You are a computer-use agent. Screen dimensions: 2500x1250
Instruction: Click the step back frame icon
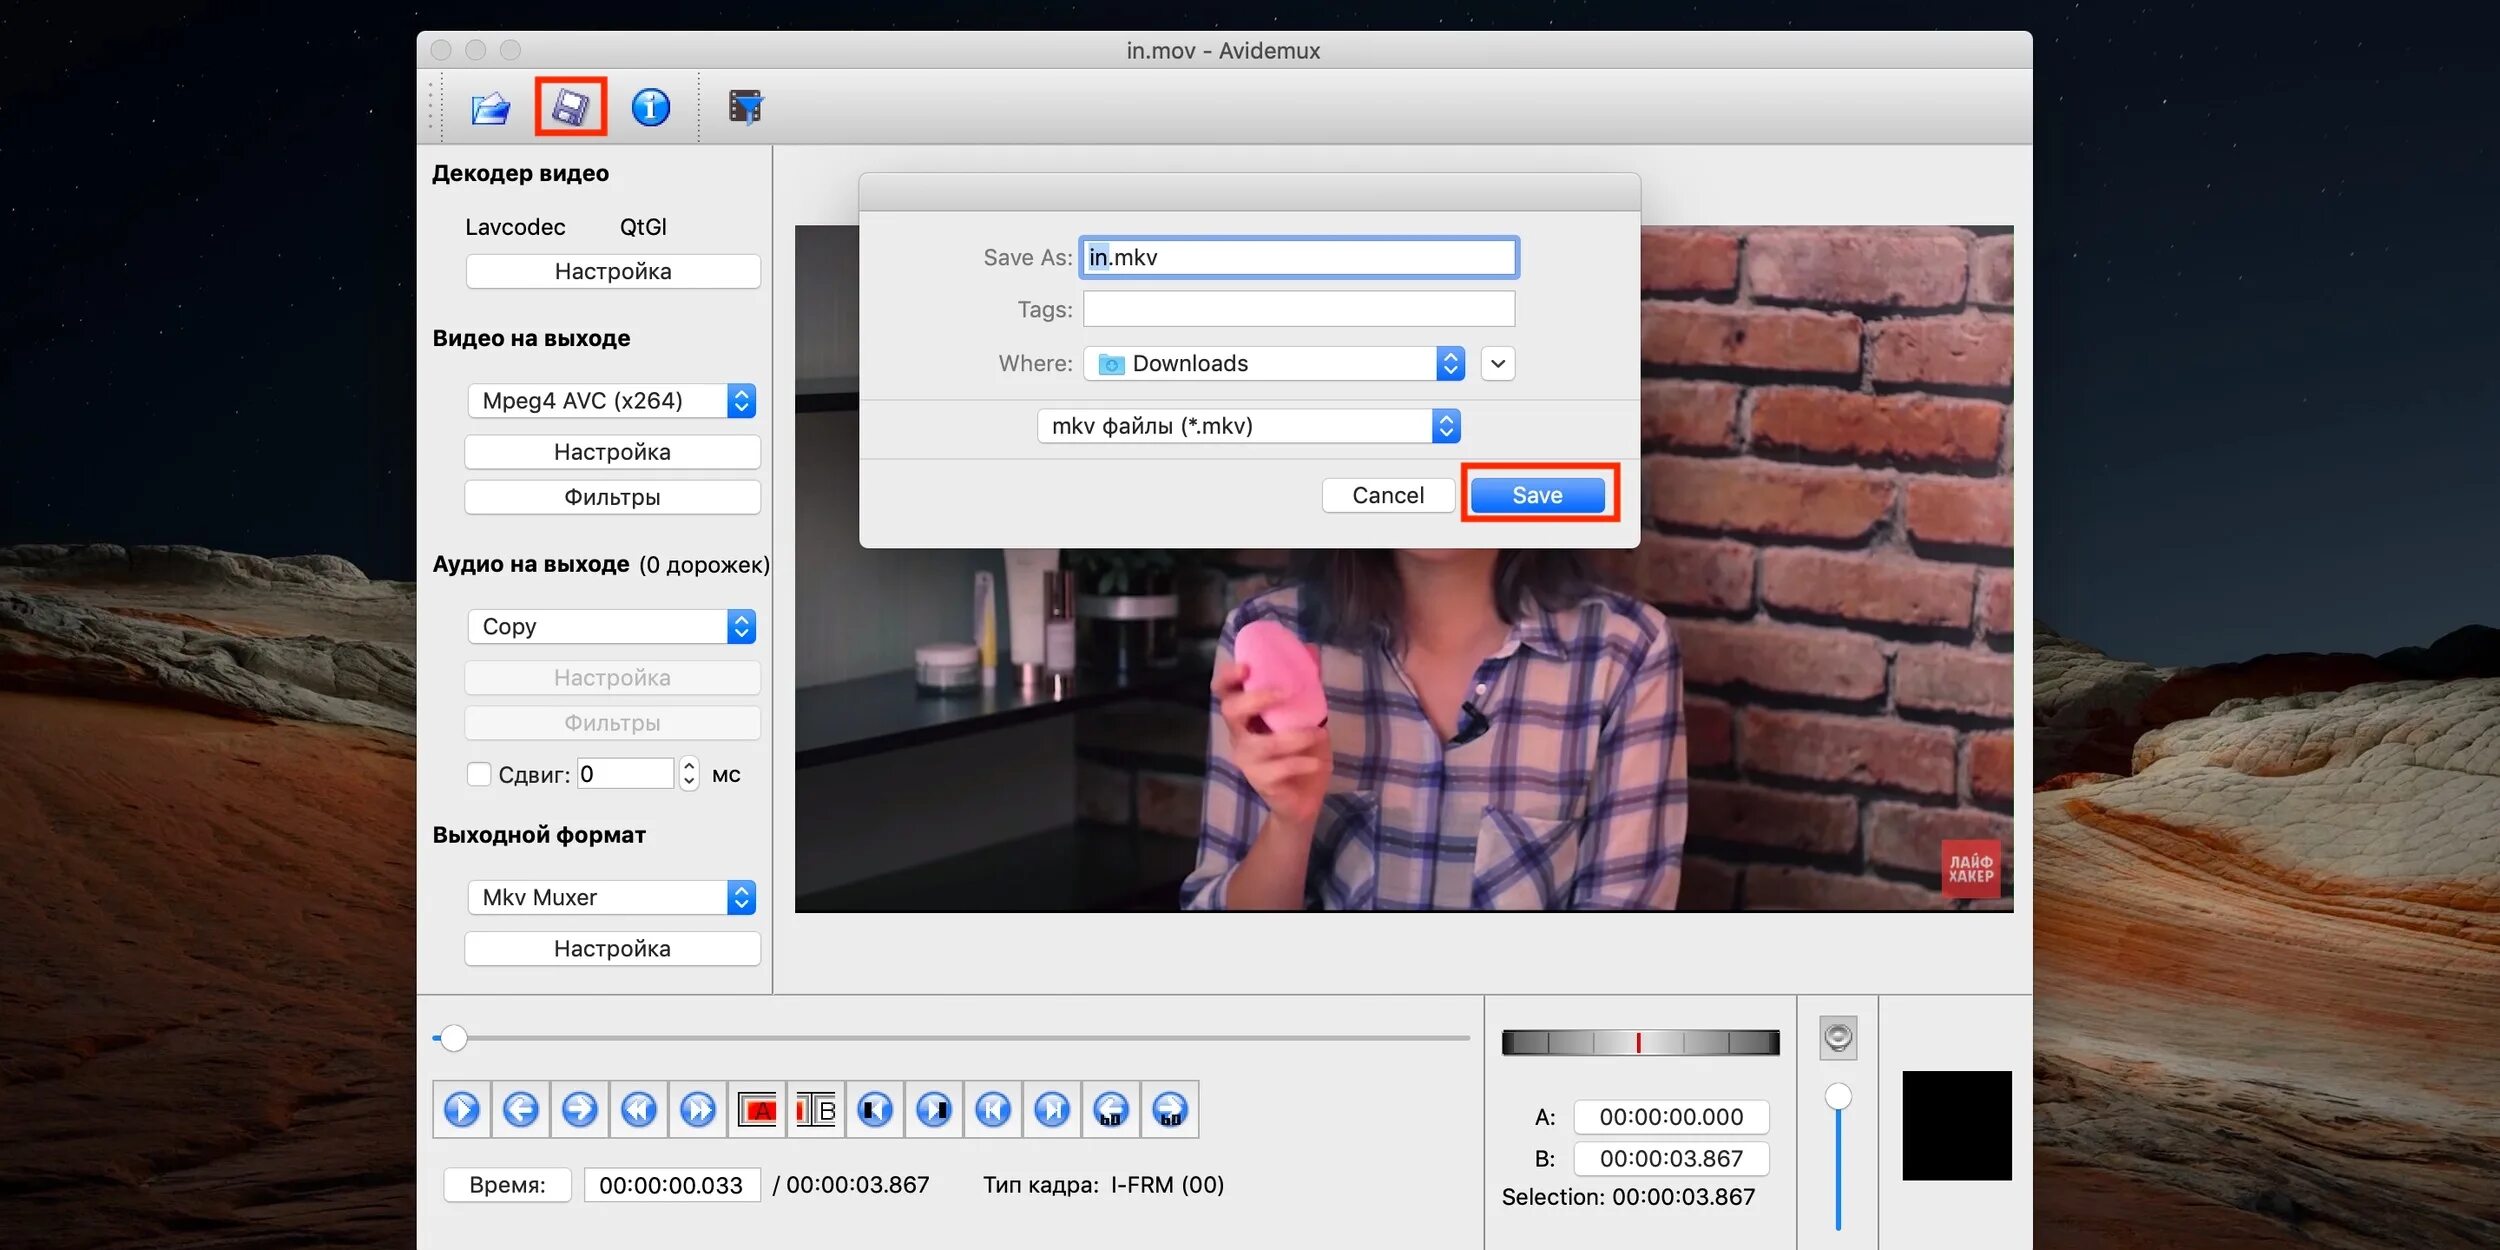coord(520,1110)
